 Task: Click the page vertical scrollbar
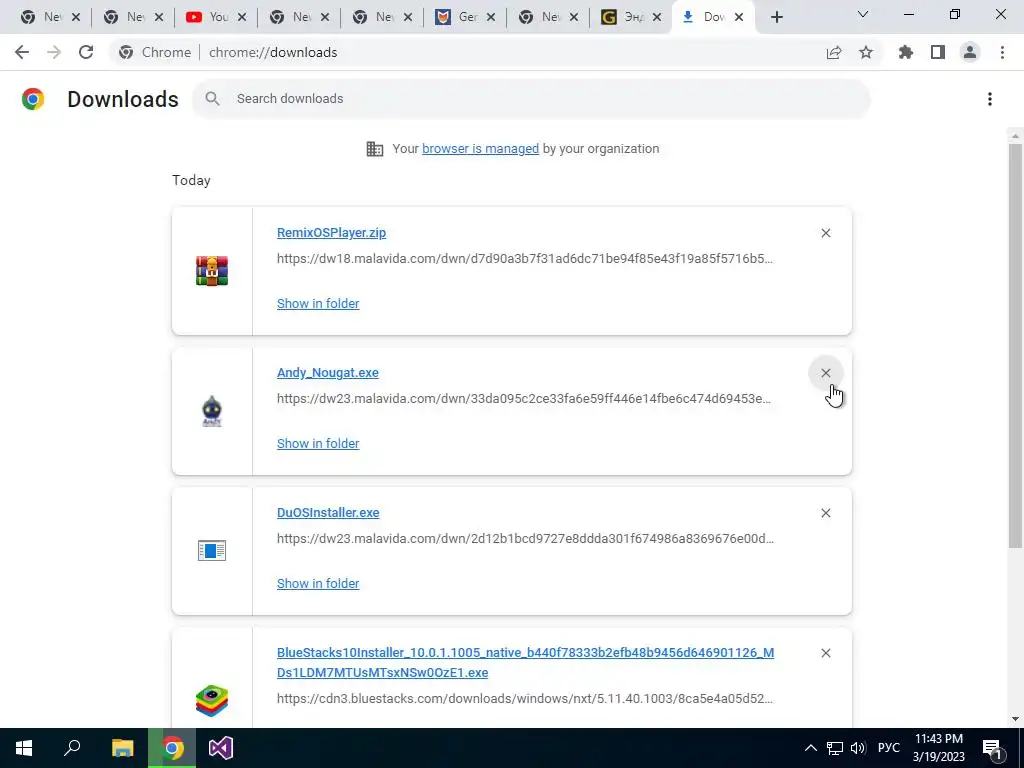click(1015, 346)
